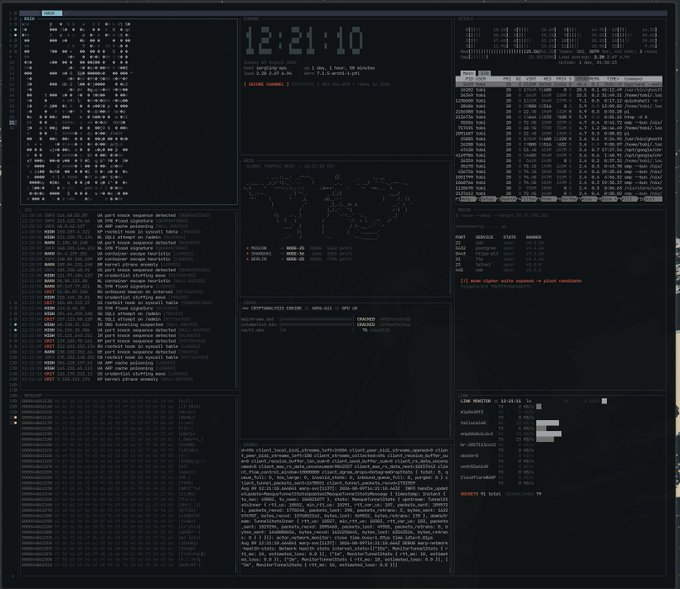
Task: Select the port 5432 postgres row
Action: 500,249
